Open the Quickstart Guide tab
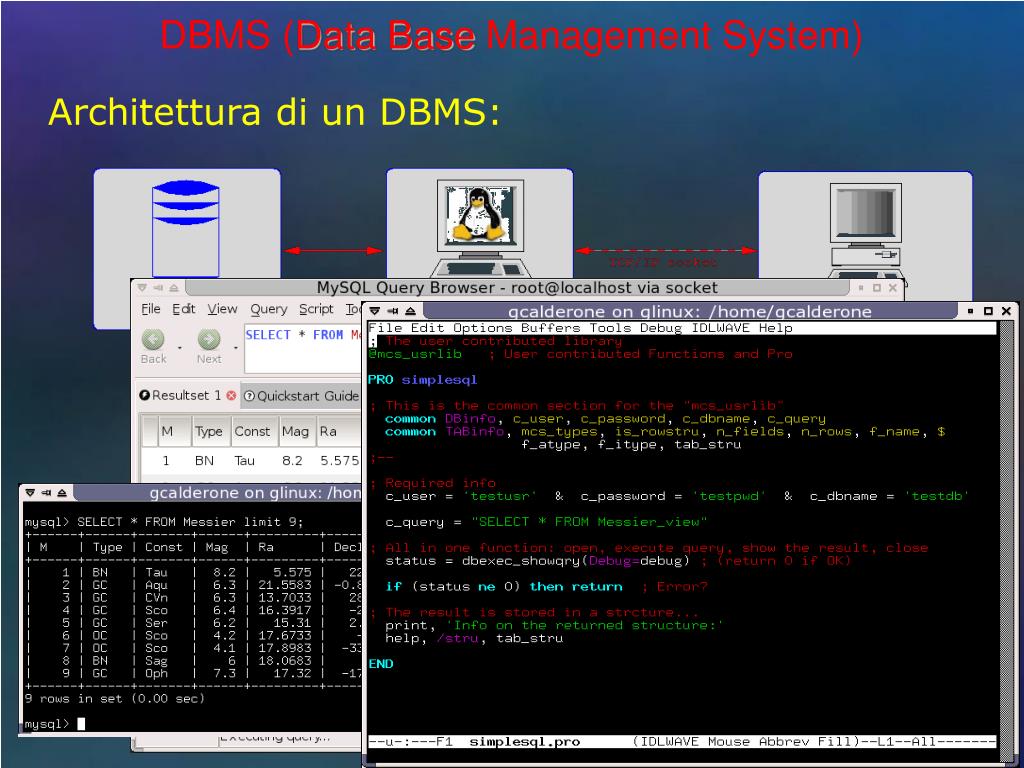 pos(301,396)
